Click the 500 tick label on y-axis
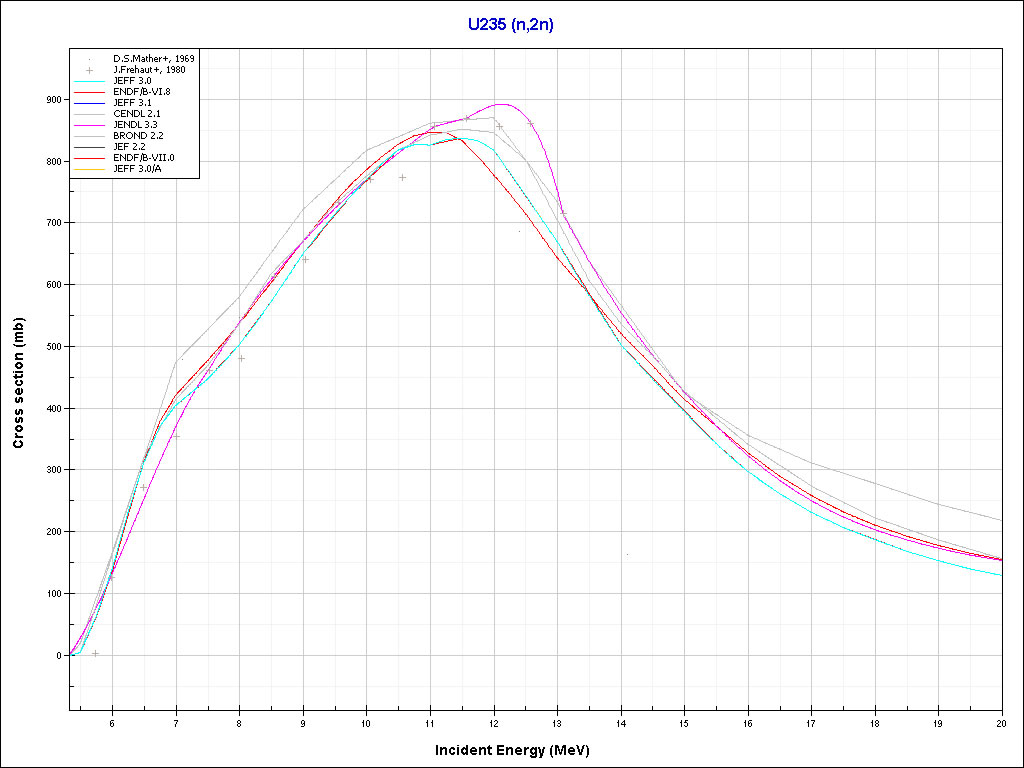This screenshot has width=1024, height=768. click(x=53, y=347)
